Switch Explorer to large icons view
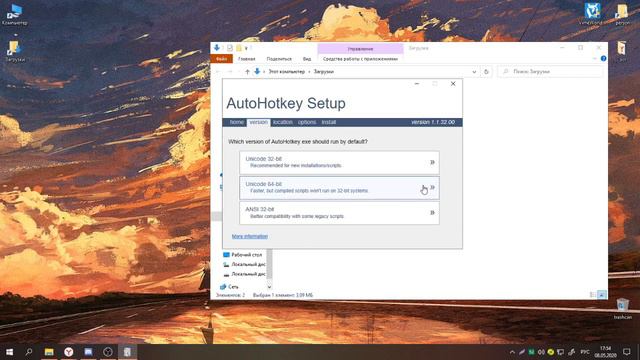This screenshot has width=640, height=360. point(602,295)
